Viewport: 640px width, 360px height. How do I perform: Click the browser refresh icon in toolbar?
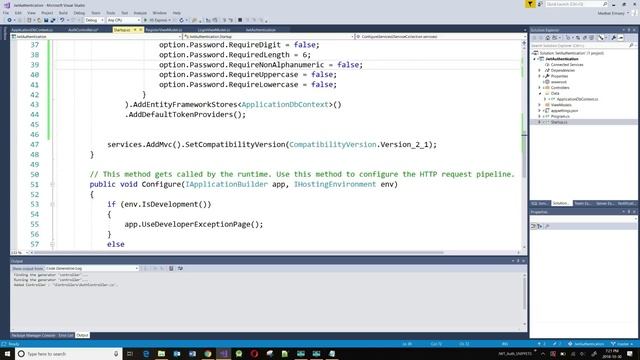tap(182, 20)
